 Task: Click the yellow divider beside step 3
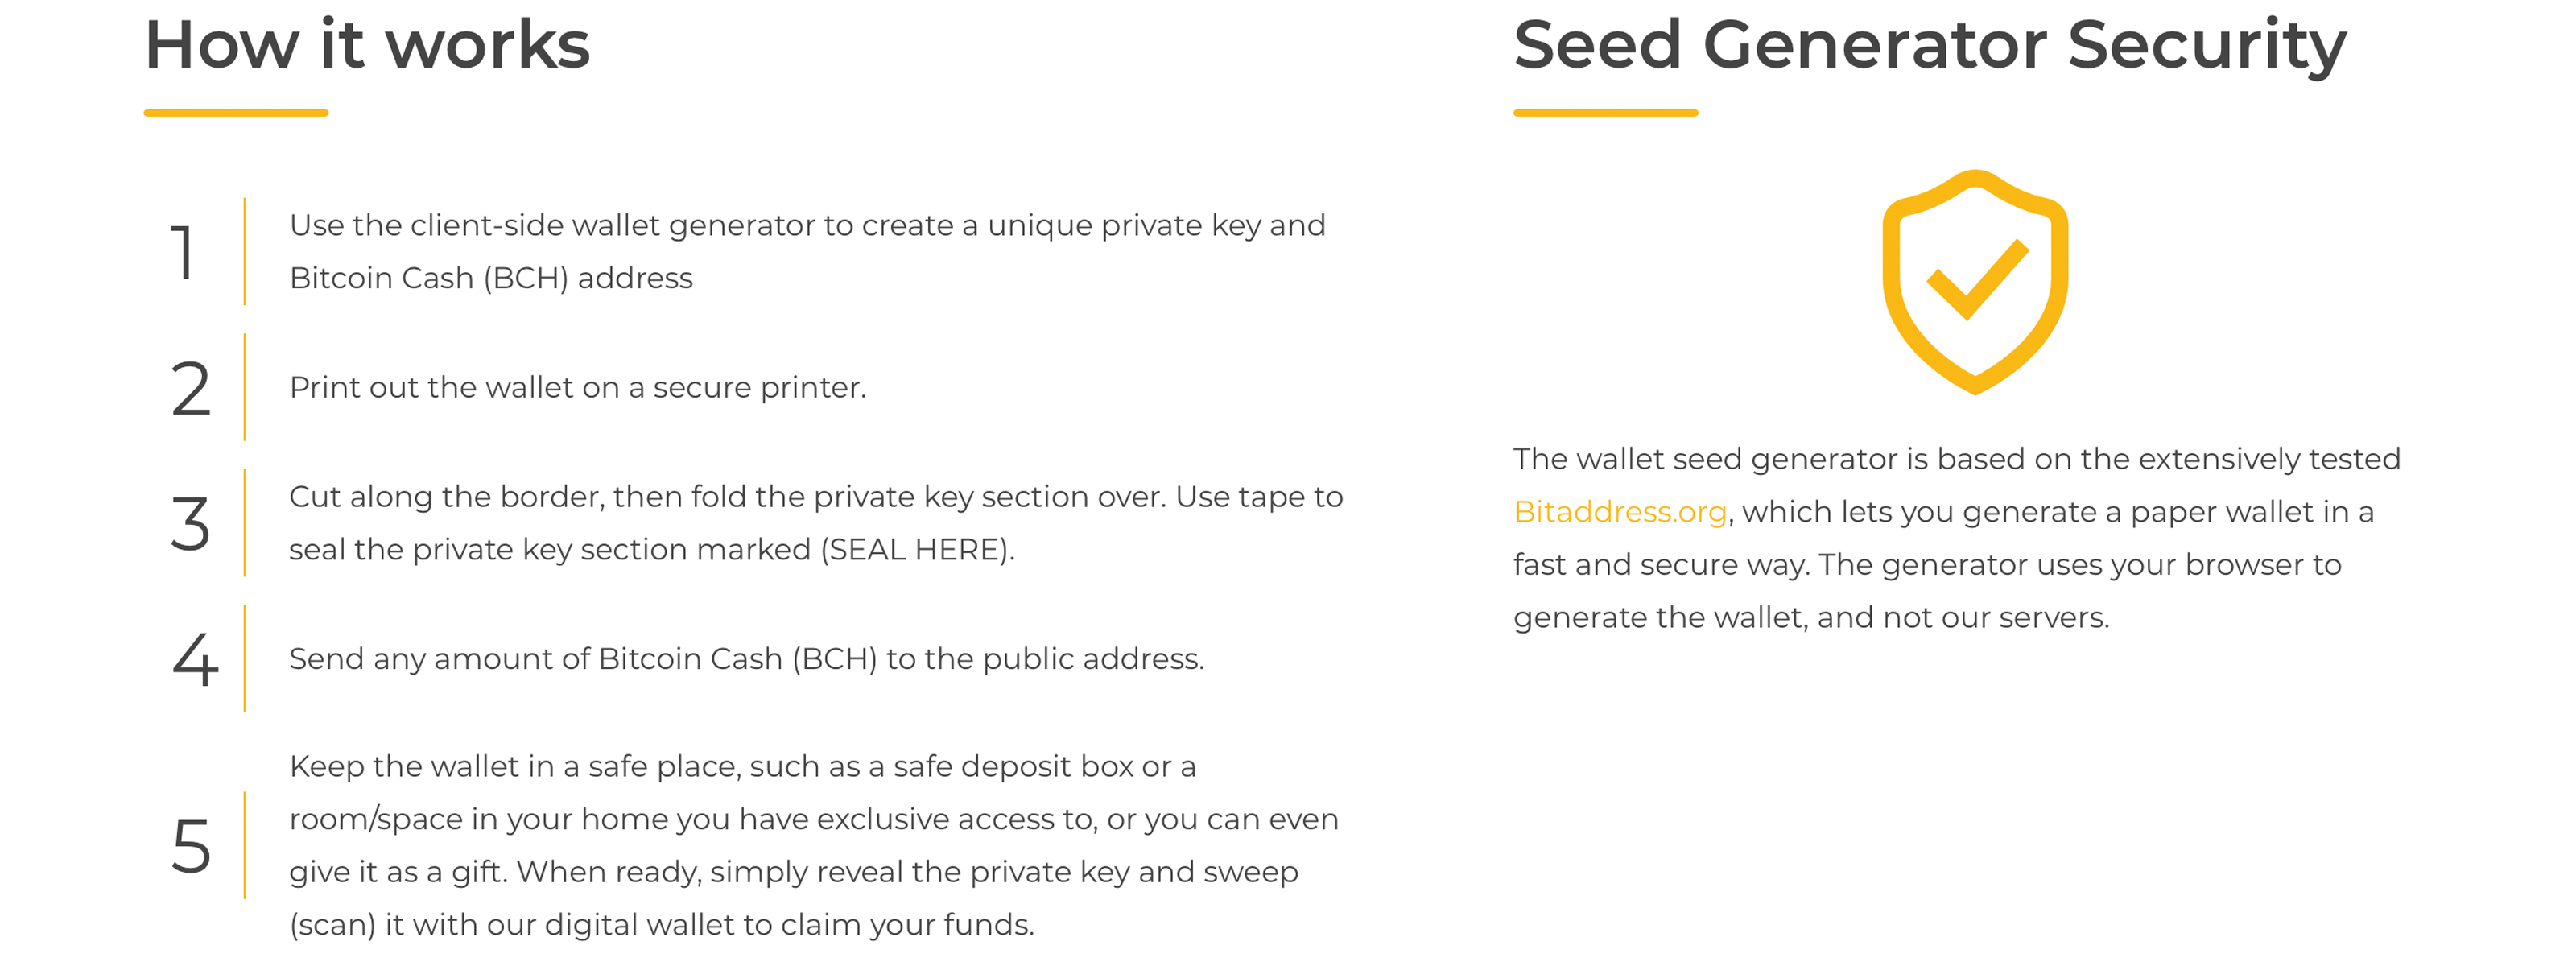point(244,523)
